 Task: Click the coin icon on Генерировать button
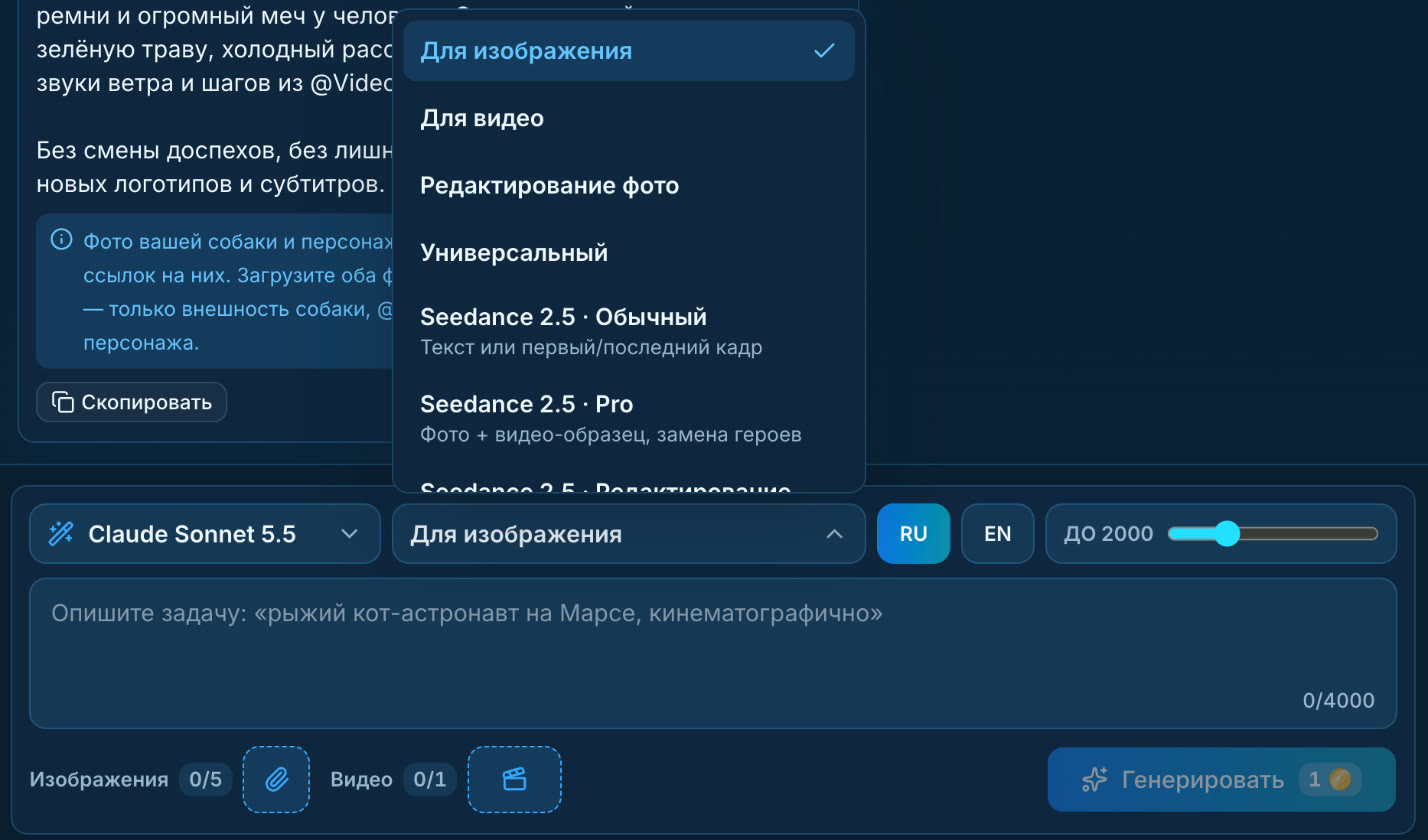coord(1340,779)
